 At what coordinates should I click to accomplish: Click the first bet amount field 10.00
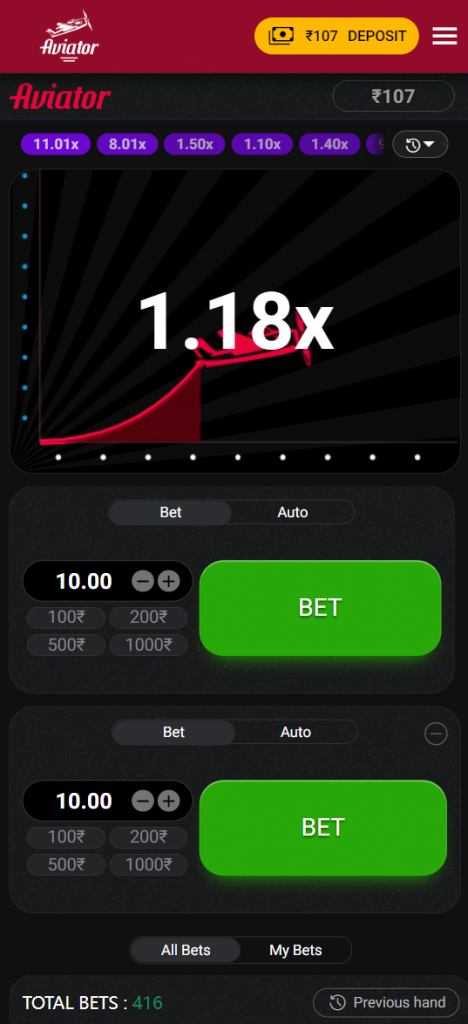click(x=84, y=581)
